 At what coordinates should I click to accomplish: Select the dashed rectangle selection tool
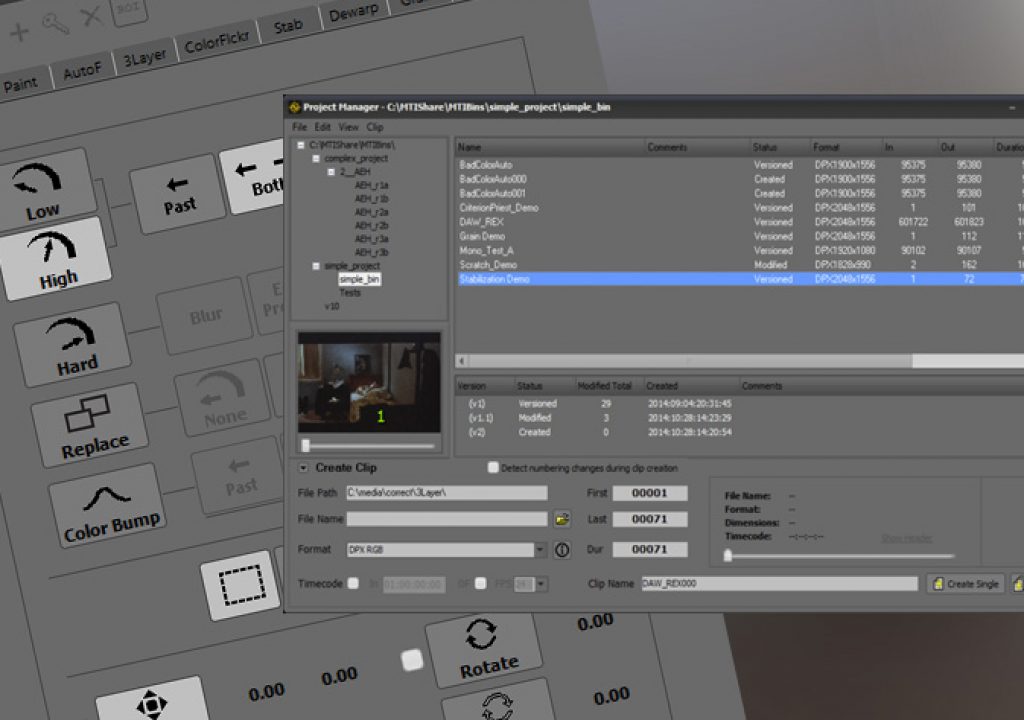[x=241, y=585]
